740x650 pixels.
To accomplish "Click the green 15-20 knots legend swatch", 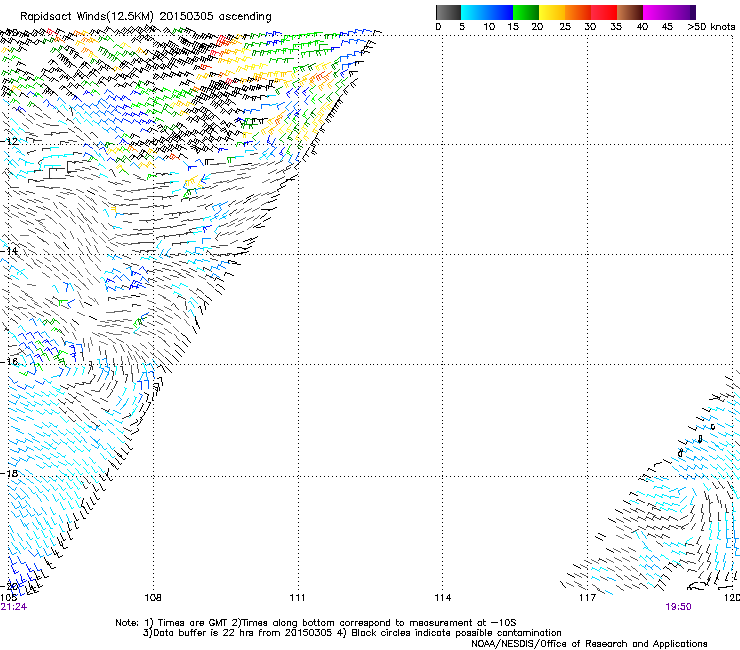I will click(x=526, y=12).
